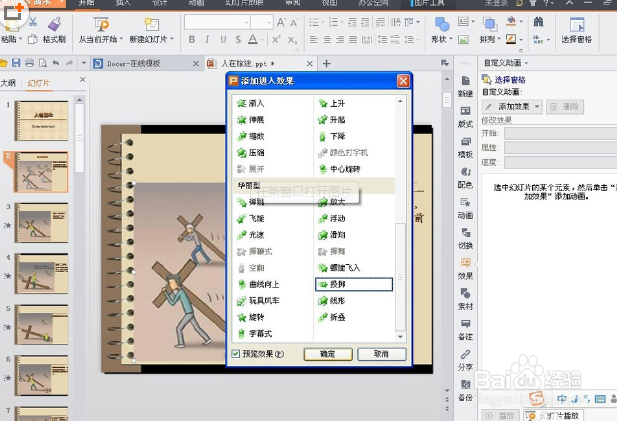Viewport: 617px width, 421px height.
Task: Select the 玩具风车 entrance effect
Action: (258, 301)
